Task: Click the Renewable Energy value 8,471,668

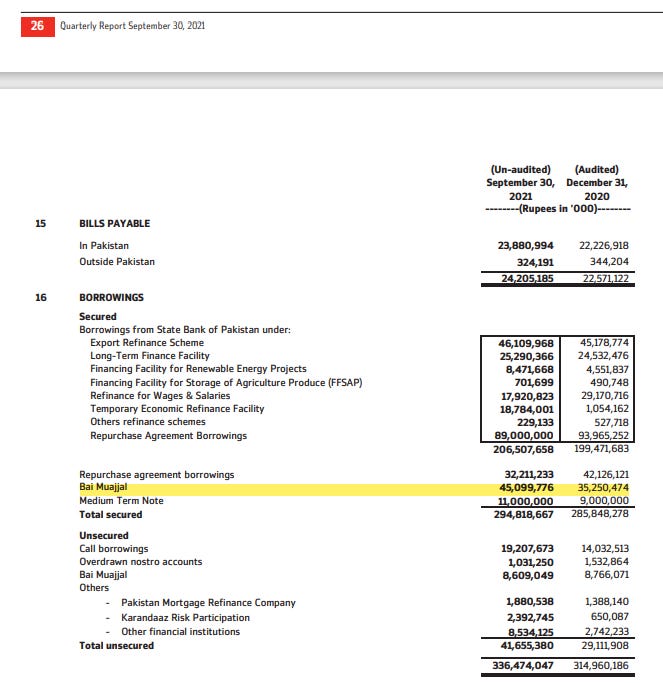Action: (x=529, y=369)
